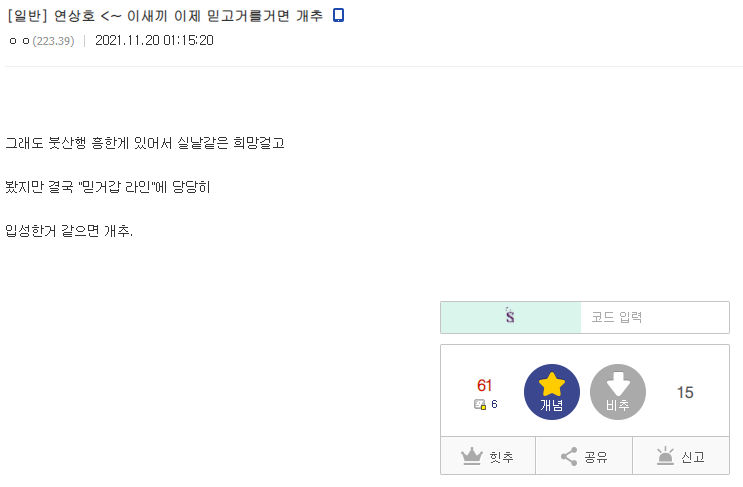Click the share icon next to 공유

(x=569, y=456)
